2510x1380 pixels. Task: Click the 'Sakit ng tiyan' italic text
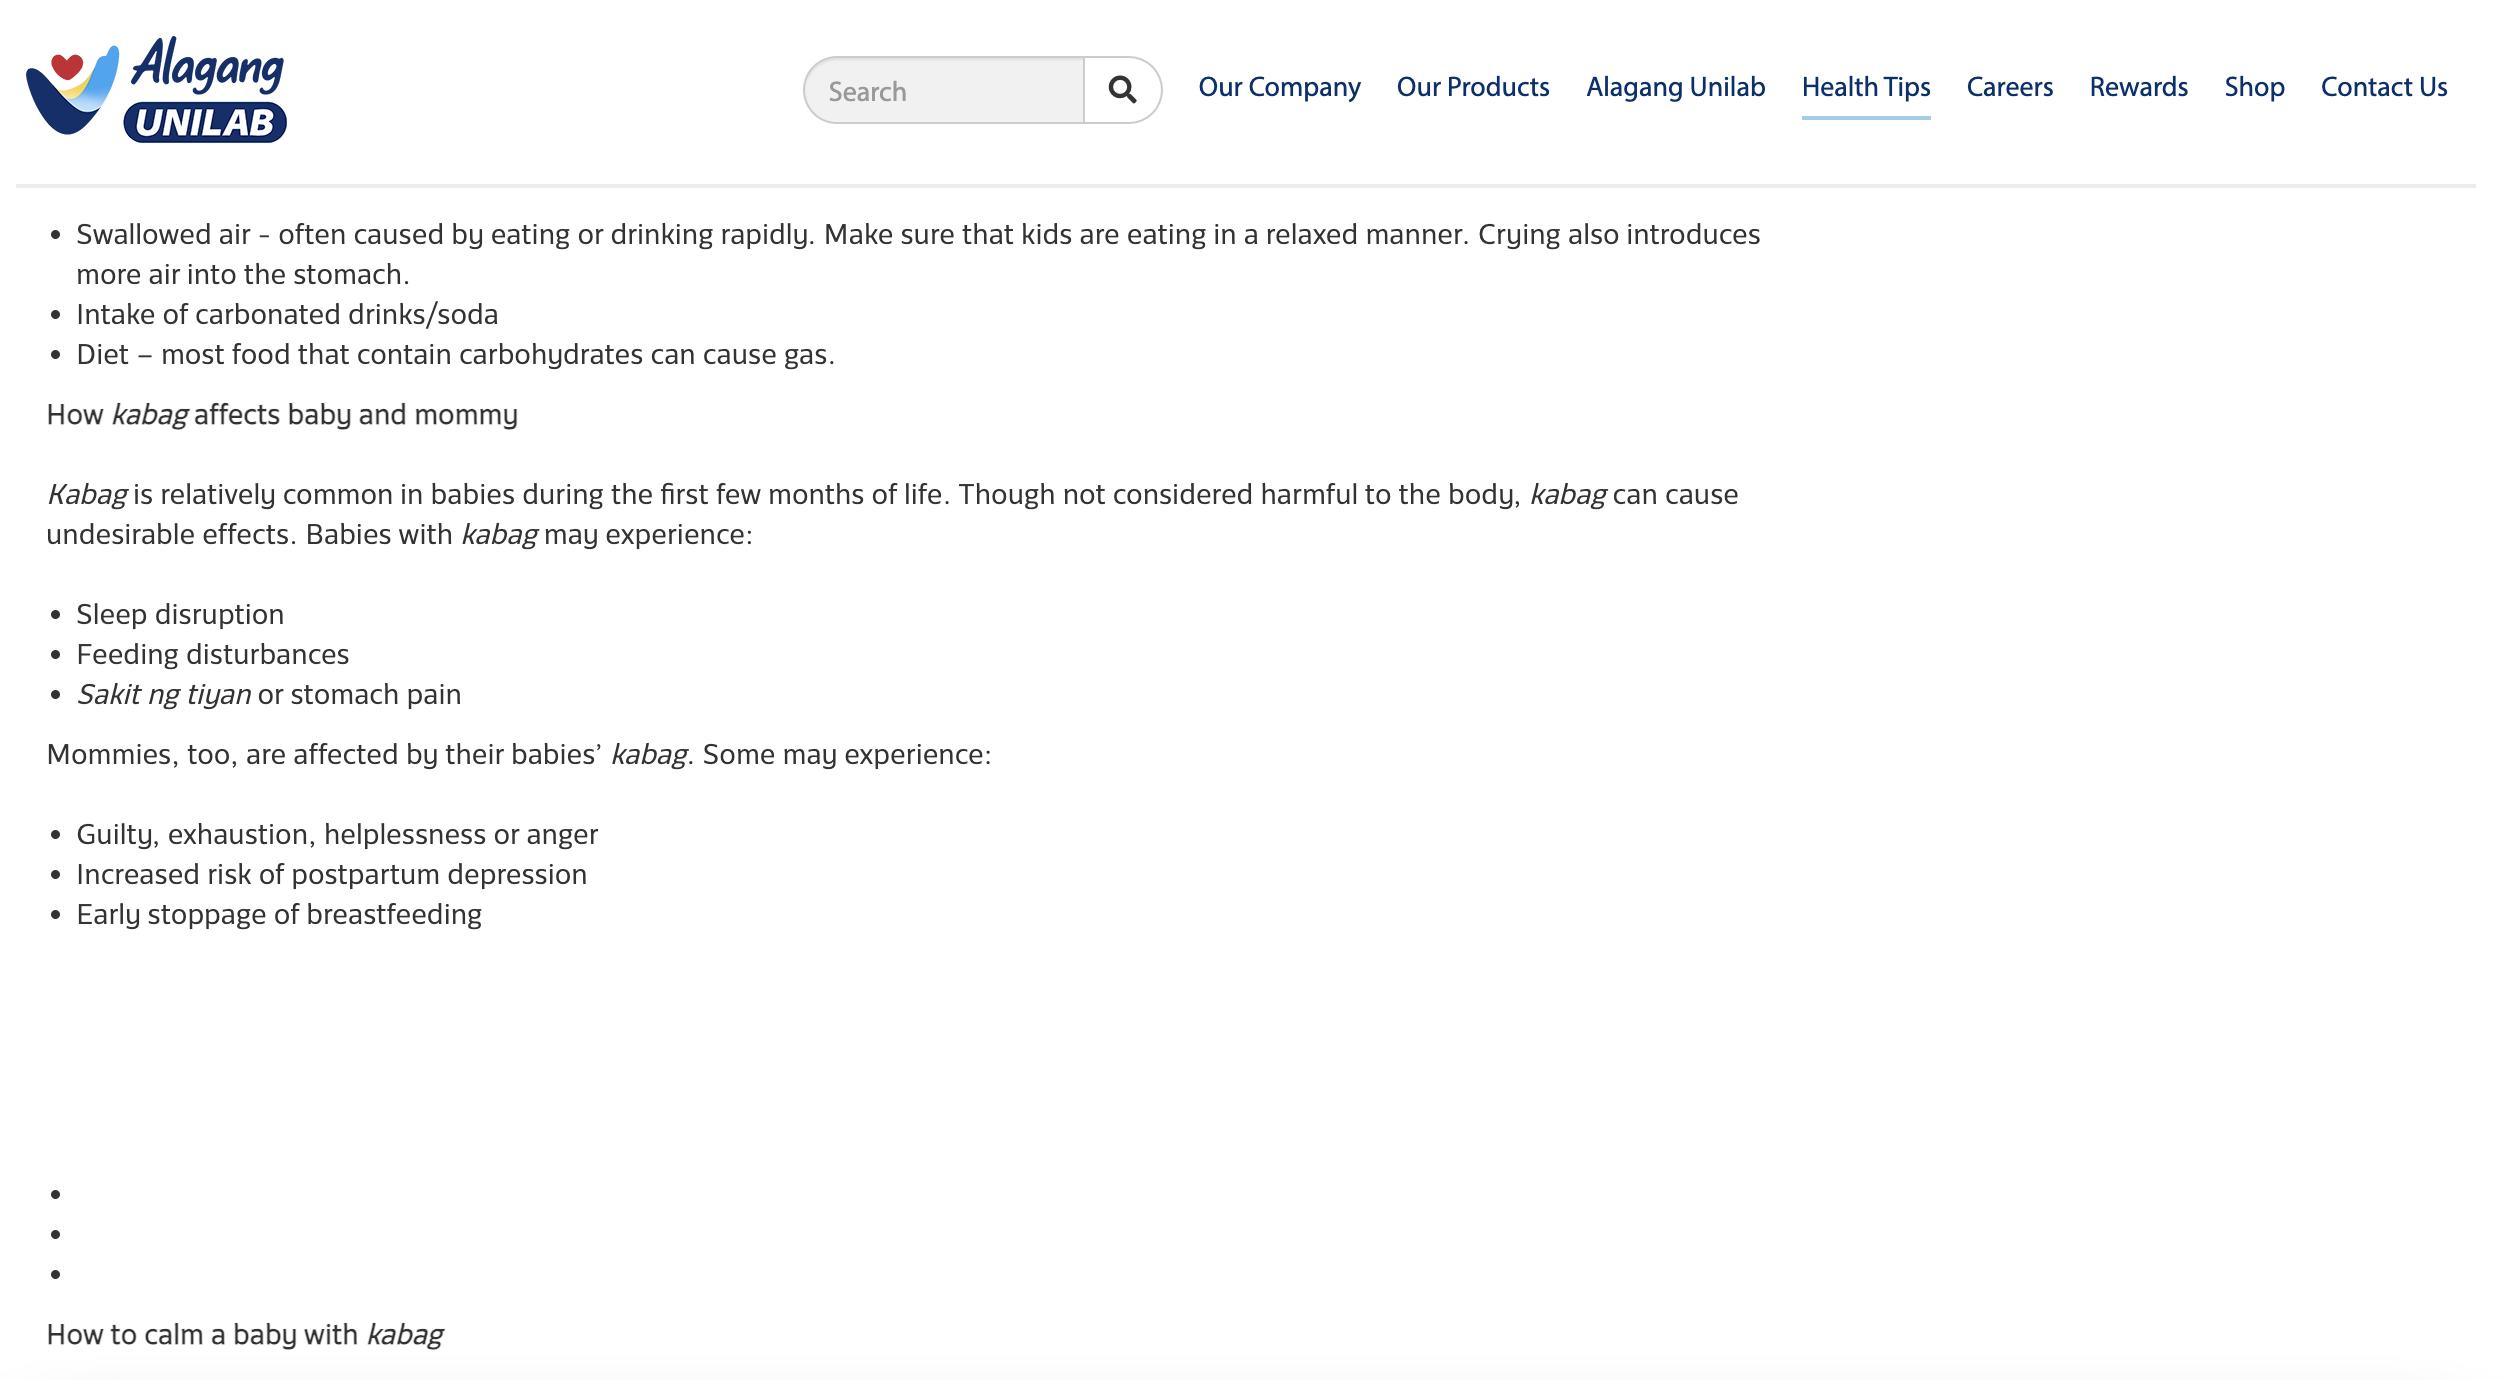[x=164, y=694]
